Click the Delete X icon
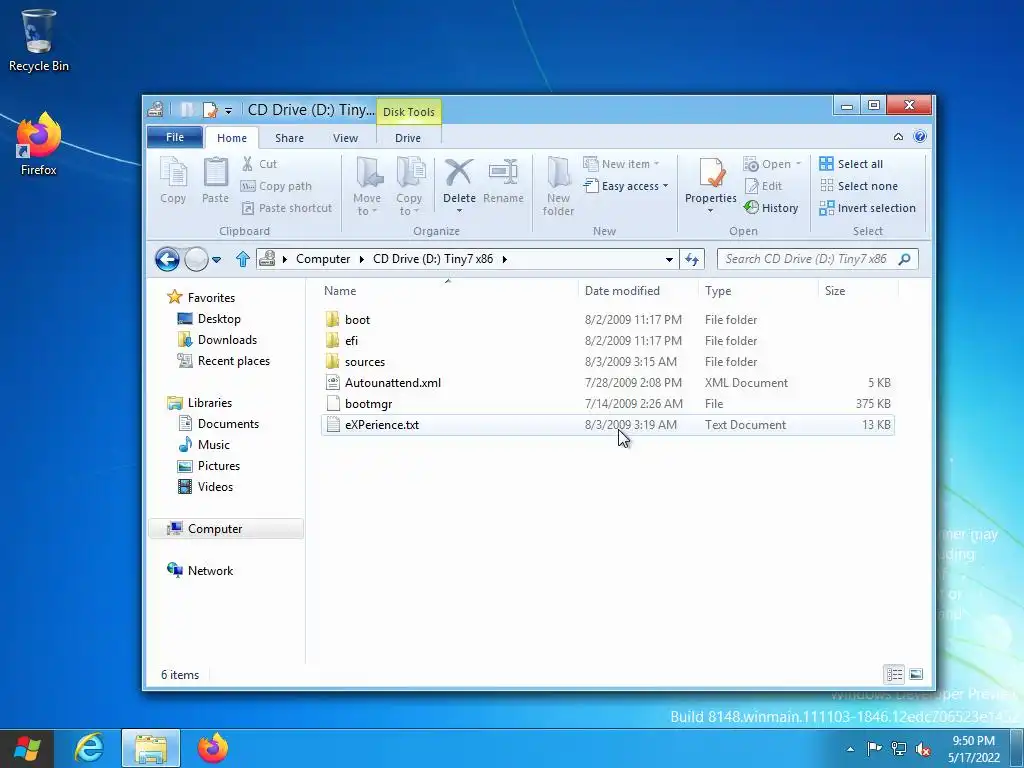Viewport: 1024px width, 768px height. (x=459, y=172)
